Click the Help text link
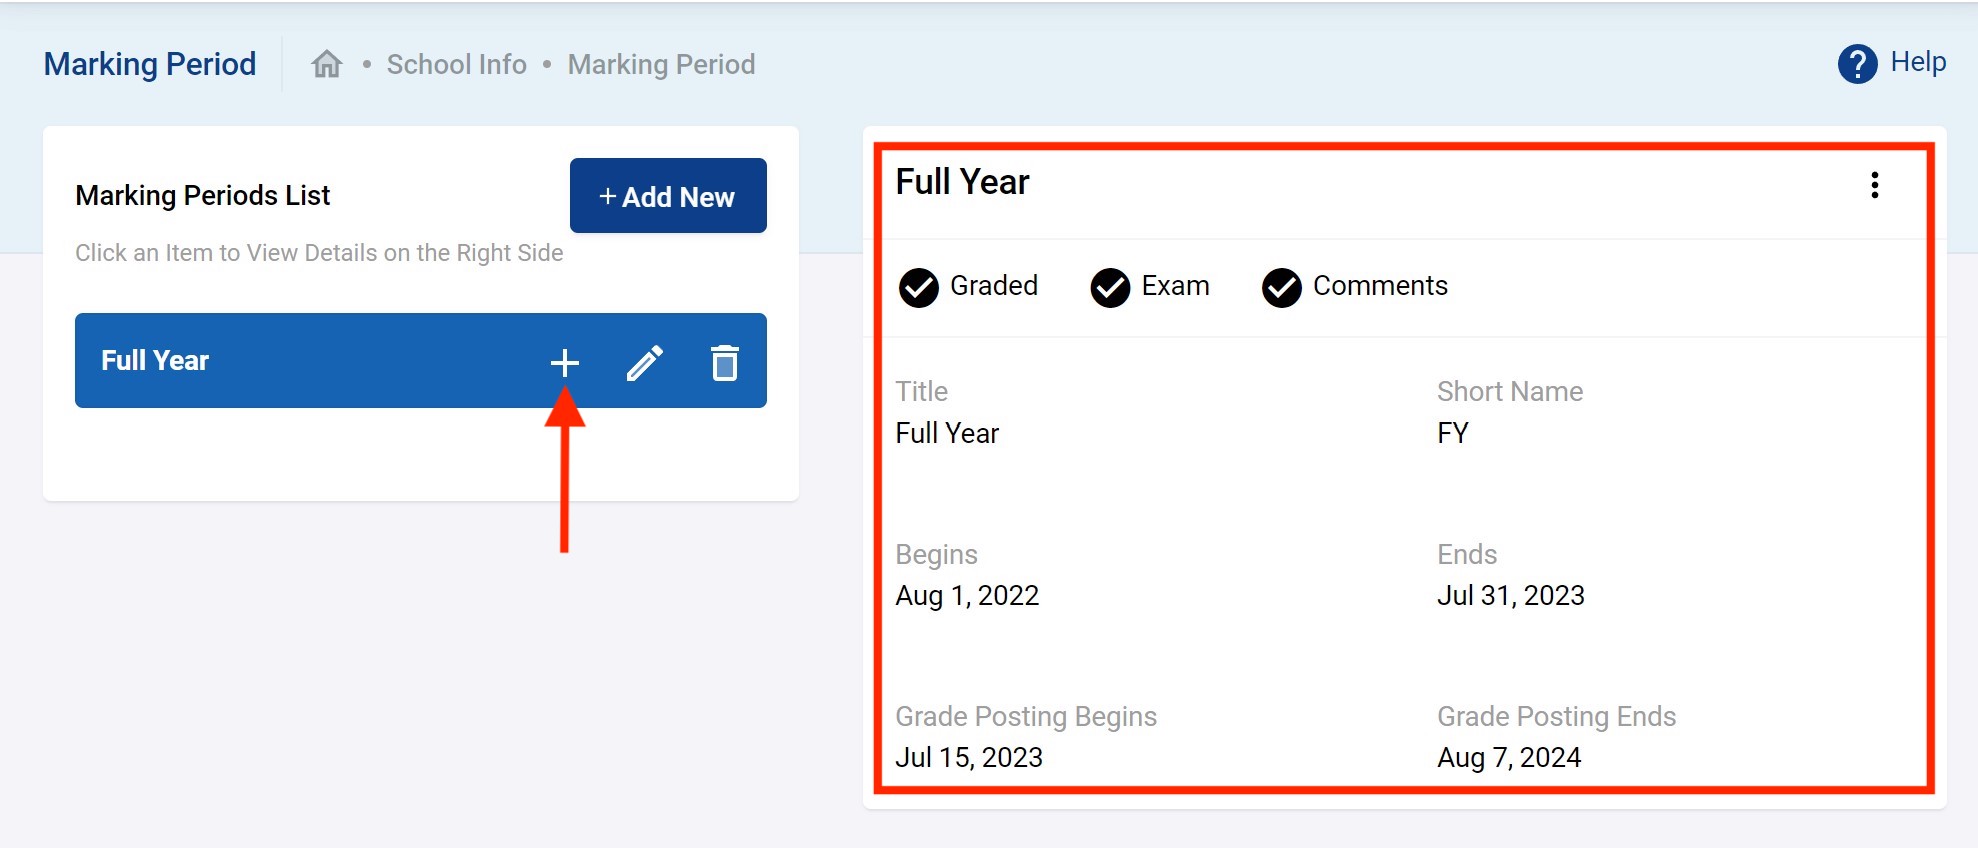The height and width of the screenshot is (848, 1978). (1918, 62)
